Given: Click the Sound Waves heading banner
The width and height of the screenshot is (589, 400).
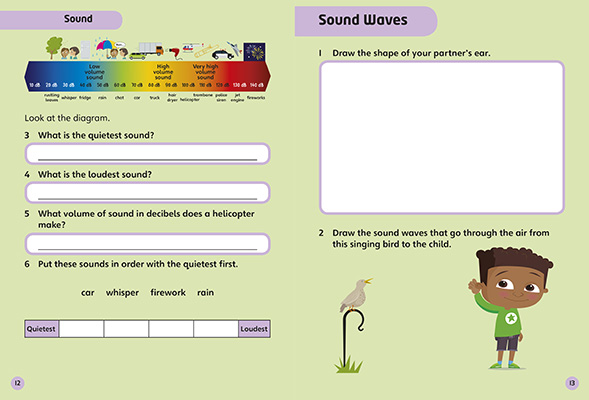Looking at the screenshot, I should pyautogui.click(x=366, y=21).
